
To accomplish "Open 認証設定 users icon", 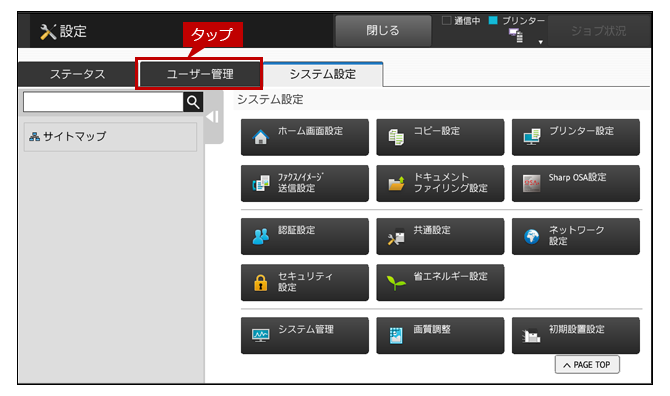I will tap(261, 236).
